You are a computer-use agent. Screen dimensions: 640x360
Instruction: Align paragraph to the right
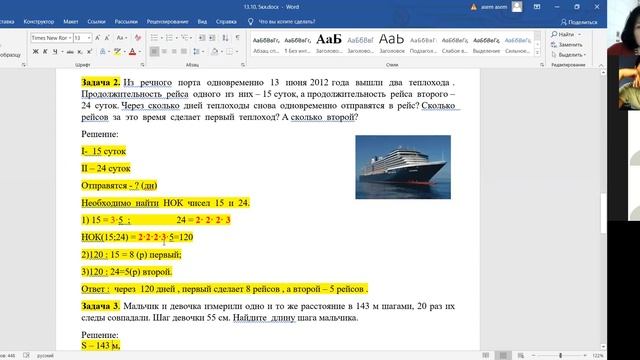coord(174,52)
